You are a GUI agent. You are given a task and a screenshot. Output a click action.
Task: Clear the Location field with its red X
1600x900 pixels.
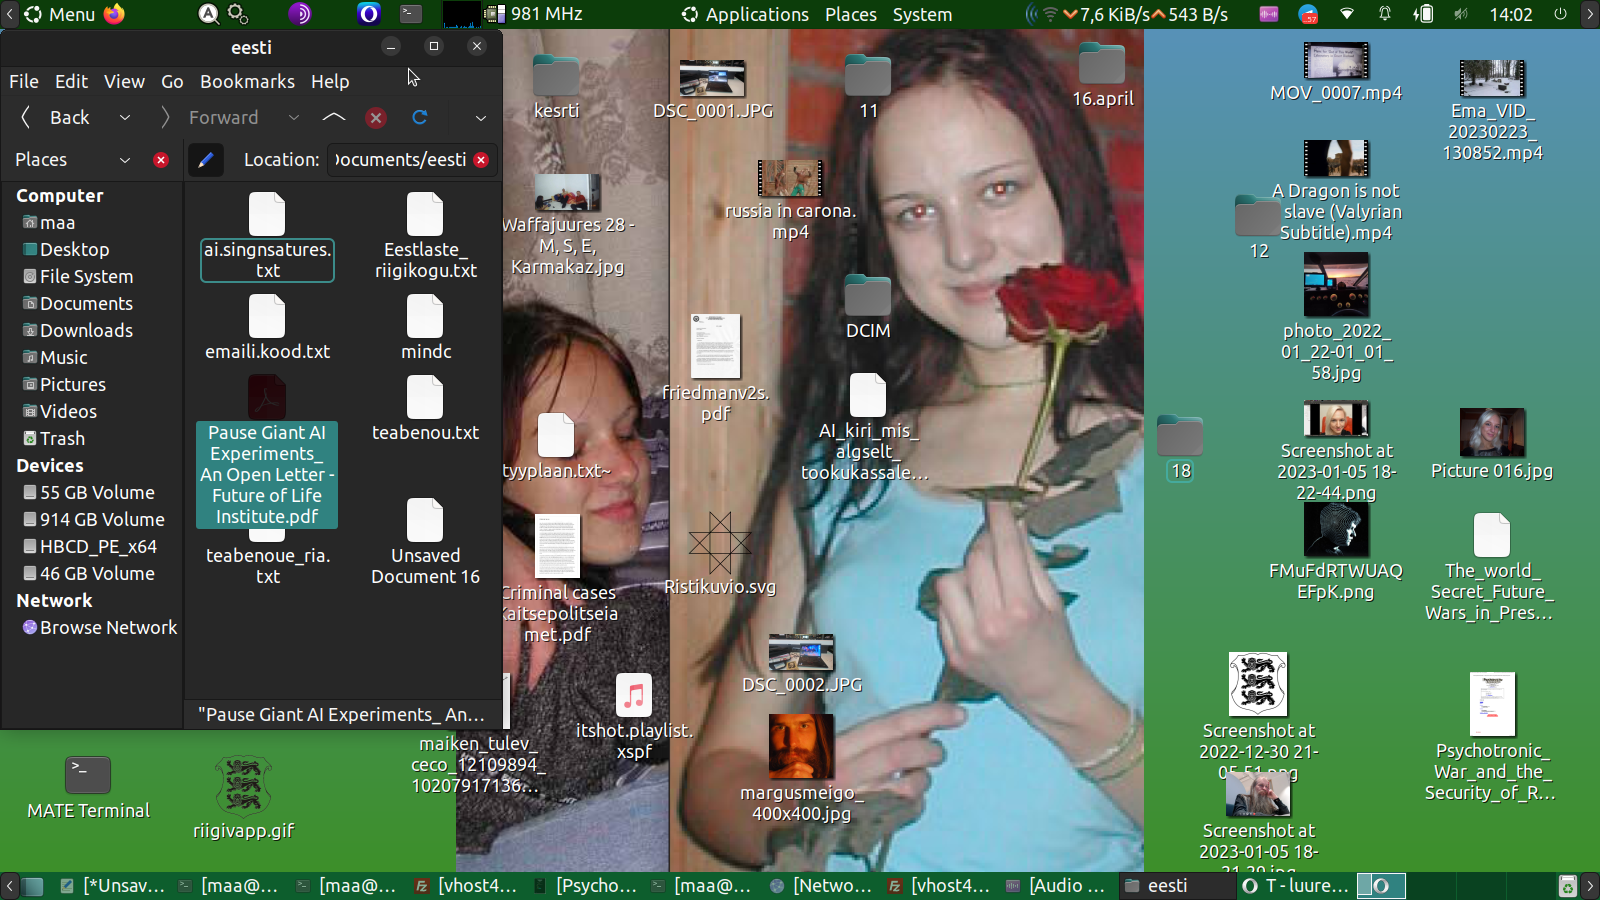(x=482, y=160)
